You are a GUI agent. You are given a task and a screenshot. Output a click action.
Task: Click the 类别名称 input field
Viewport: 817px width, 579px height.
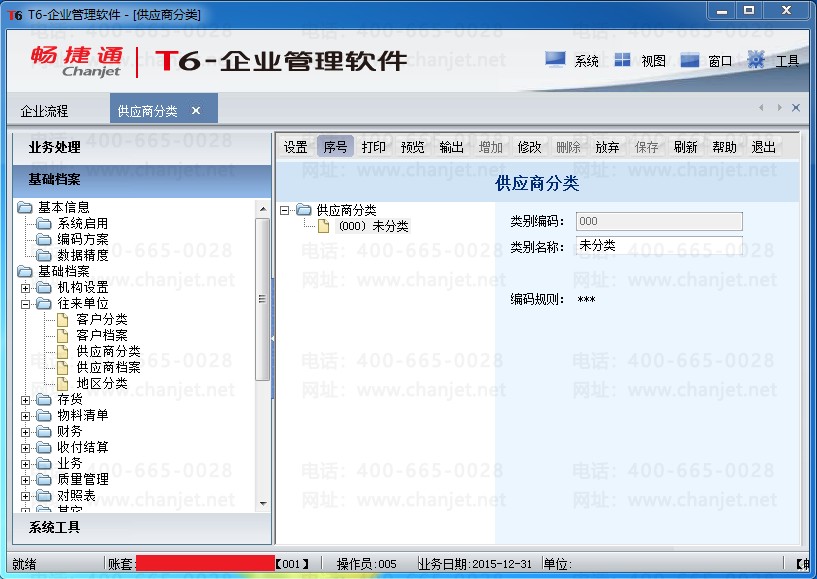point(659,245)
